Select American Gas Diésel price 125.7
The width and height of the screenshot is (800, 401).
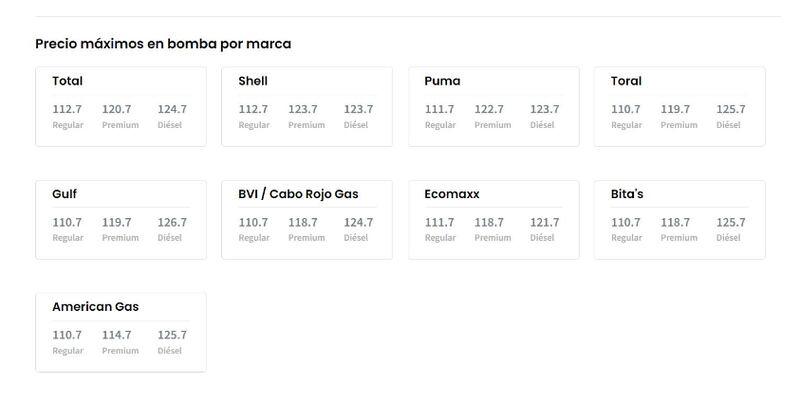pyautogui.click(x=172, y=335)
